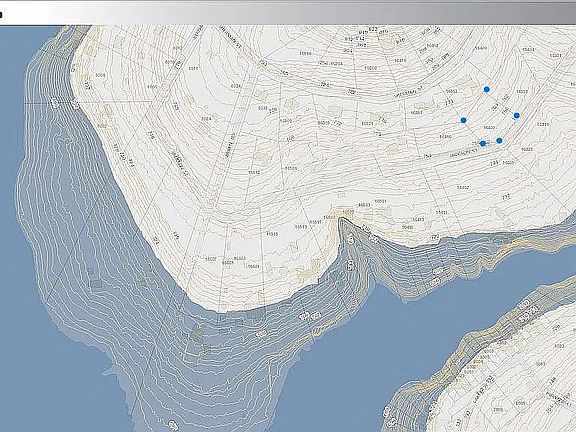Viewport: 576px width, 432px height.
Task: Select the northernmost blue vertex marker
Action: [487, 89]
